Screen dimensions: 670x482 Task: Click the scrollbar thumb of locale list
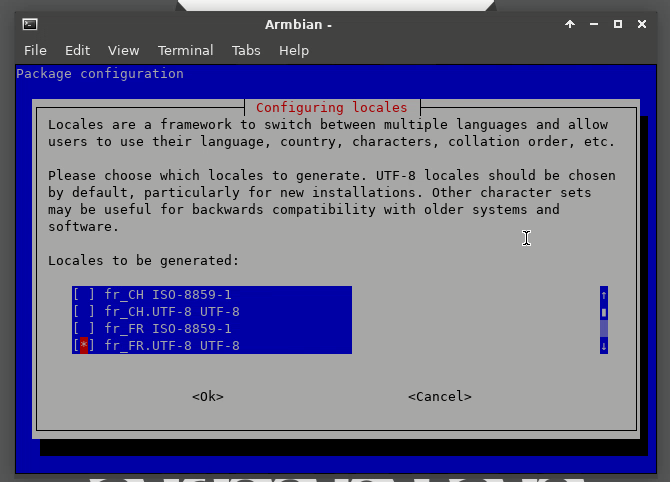click(604, 313)
